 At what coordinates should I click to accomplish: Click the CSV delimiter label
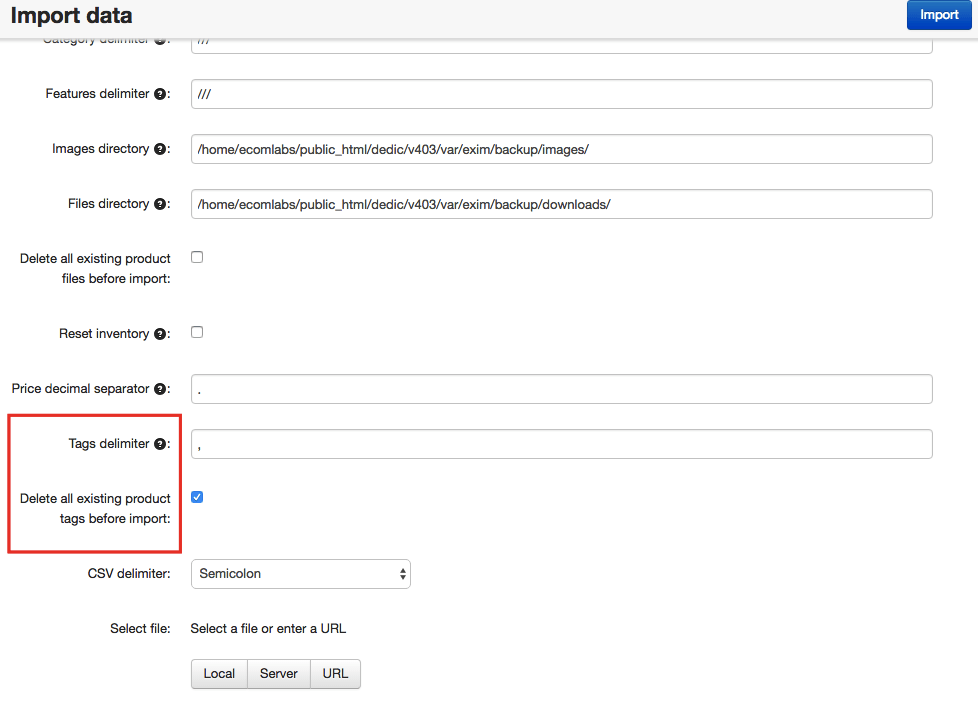click(x=128, y=574)
